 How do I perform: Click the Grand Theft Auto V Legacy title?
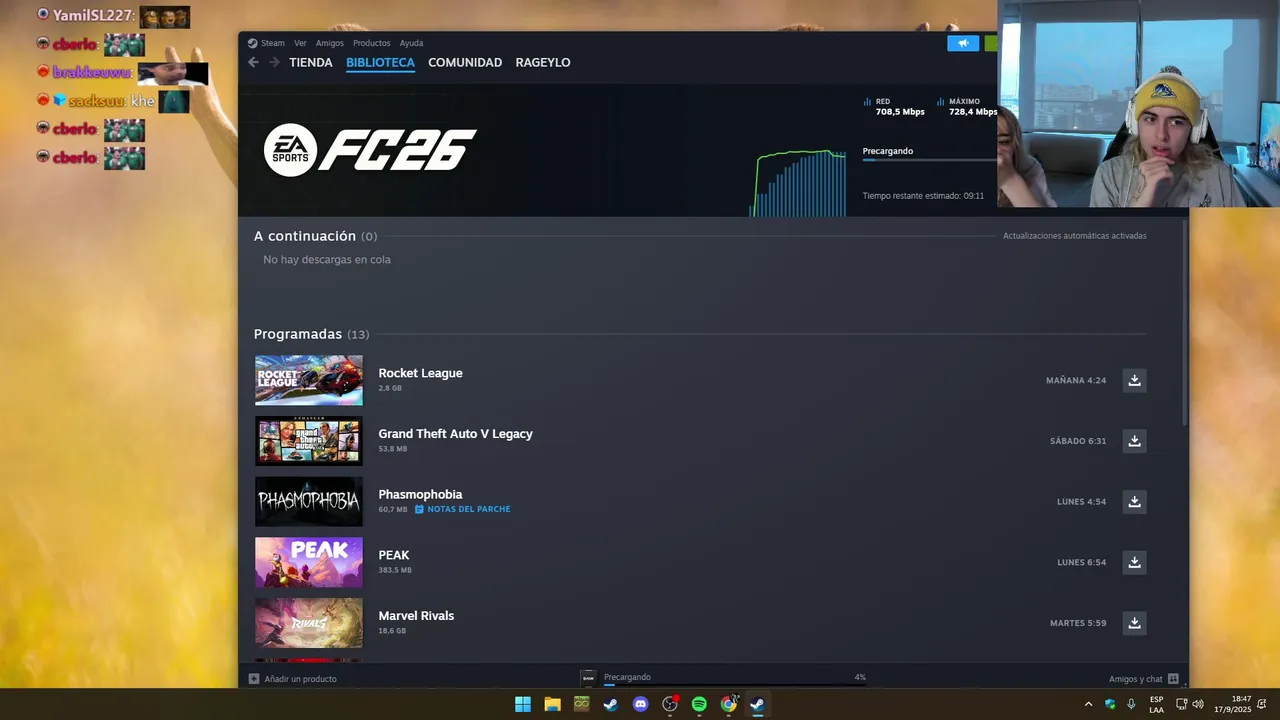[x=455, y=434]
